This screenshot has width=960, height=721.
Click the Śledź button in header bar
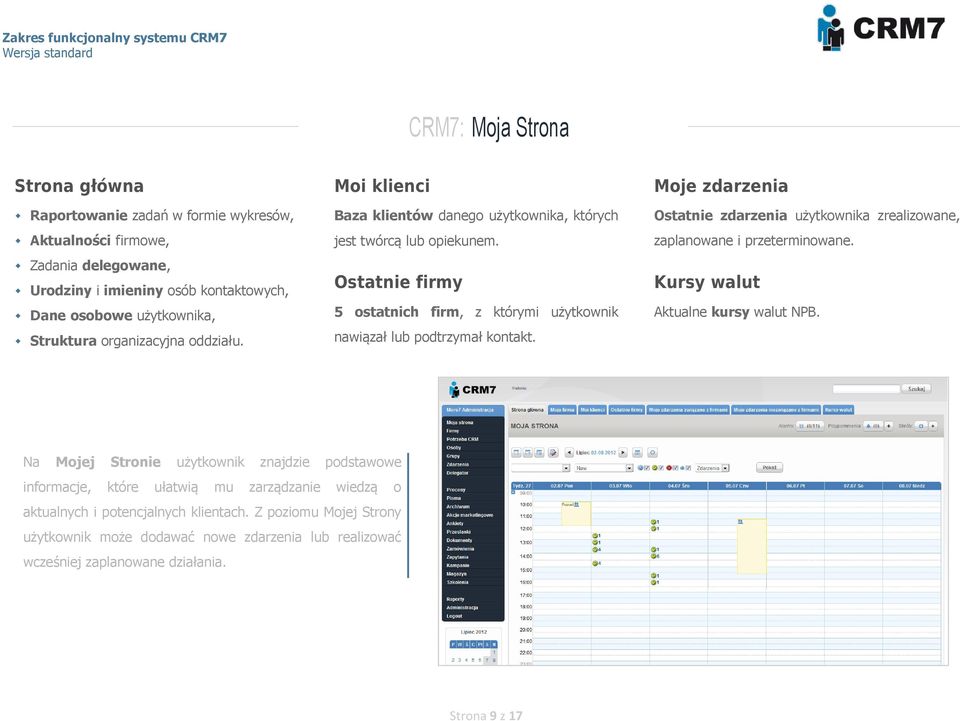pos(921,426)
